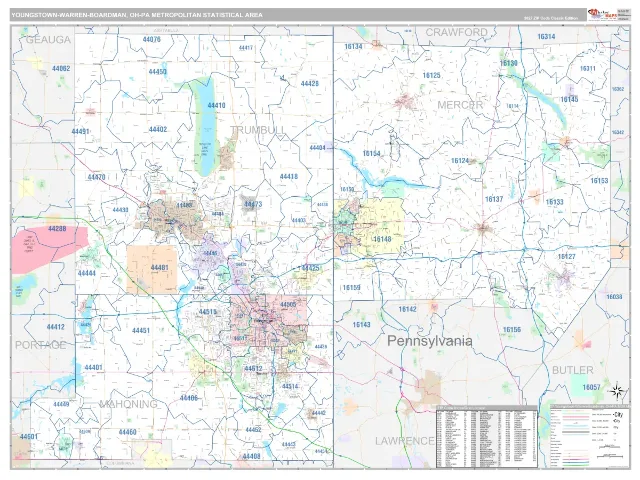Click ZIP code 44418
Viewport: 640px width, 480px height.
[289, 177]
